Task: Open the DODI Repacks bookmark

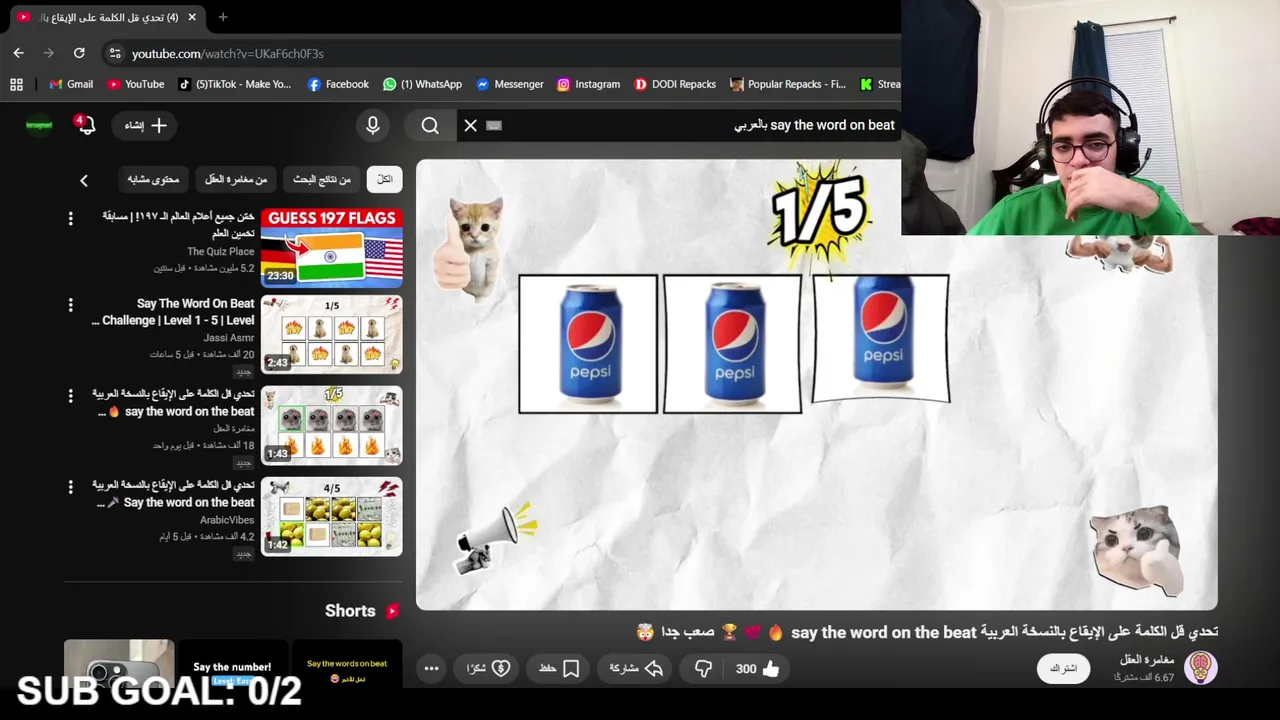Action: (675, 84)
